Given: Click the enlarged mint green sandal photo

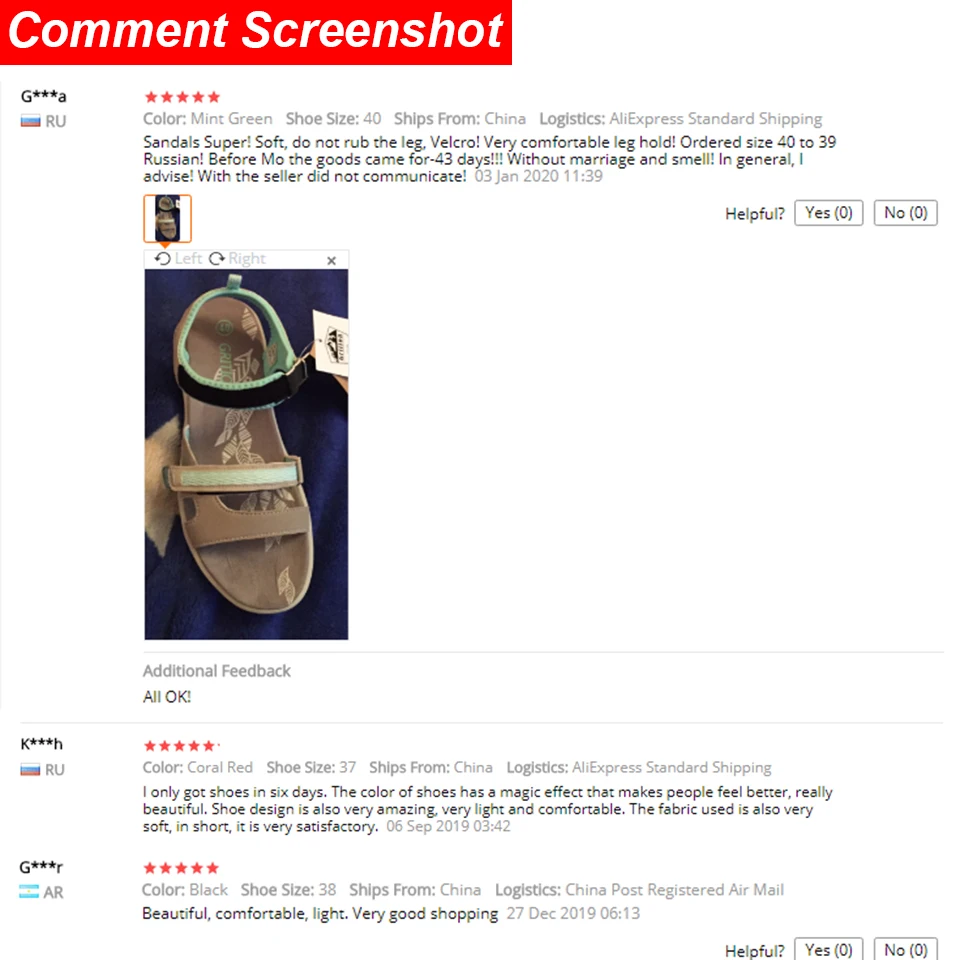Looking at the screenshot, I should pos(246,454).
